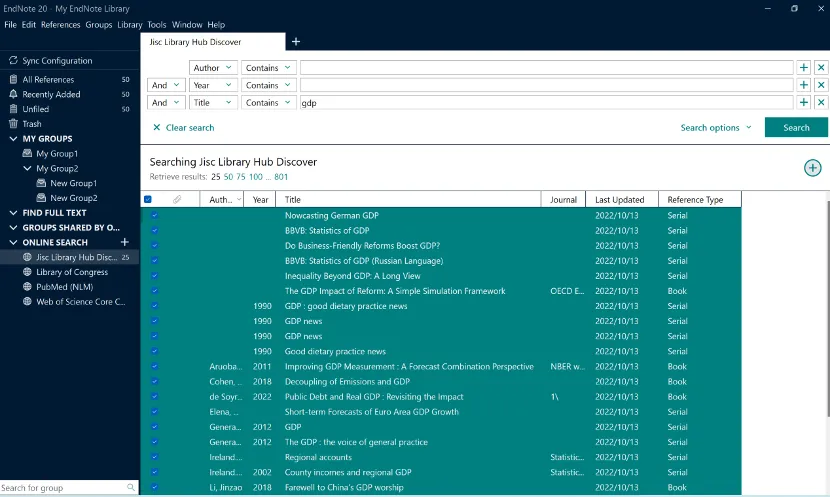Image resolution: width=830 pixels, height=498 pixels.
Task: Open All References icon in sidebar
Action: 13,79
